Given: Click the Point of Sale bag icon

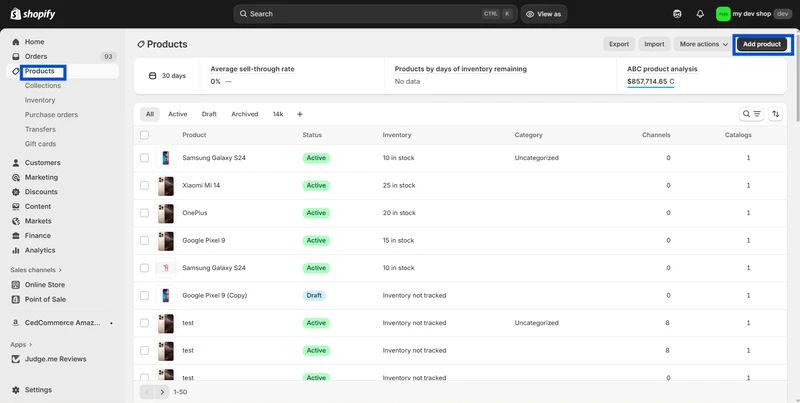Looking at the screenshot, I should coord(16,299).
